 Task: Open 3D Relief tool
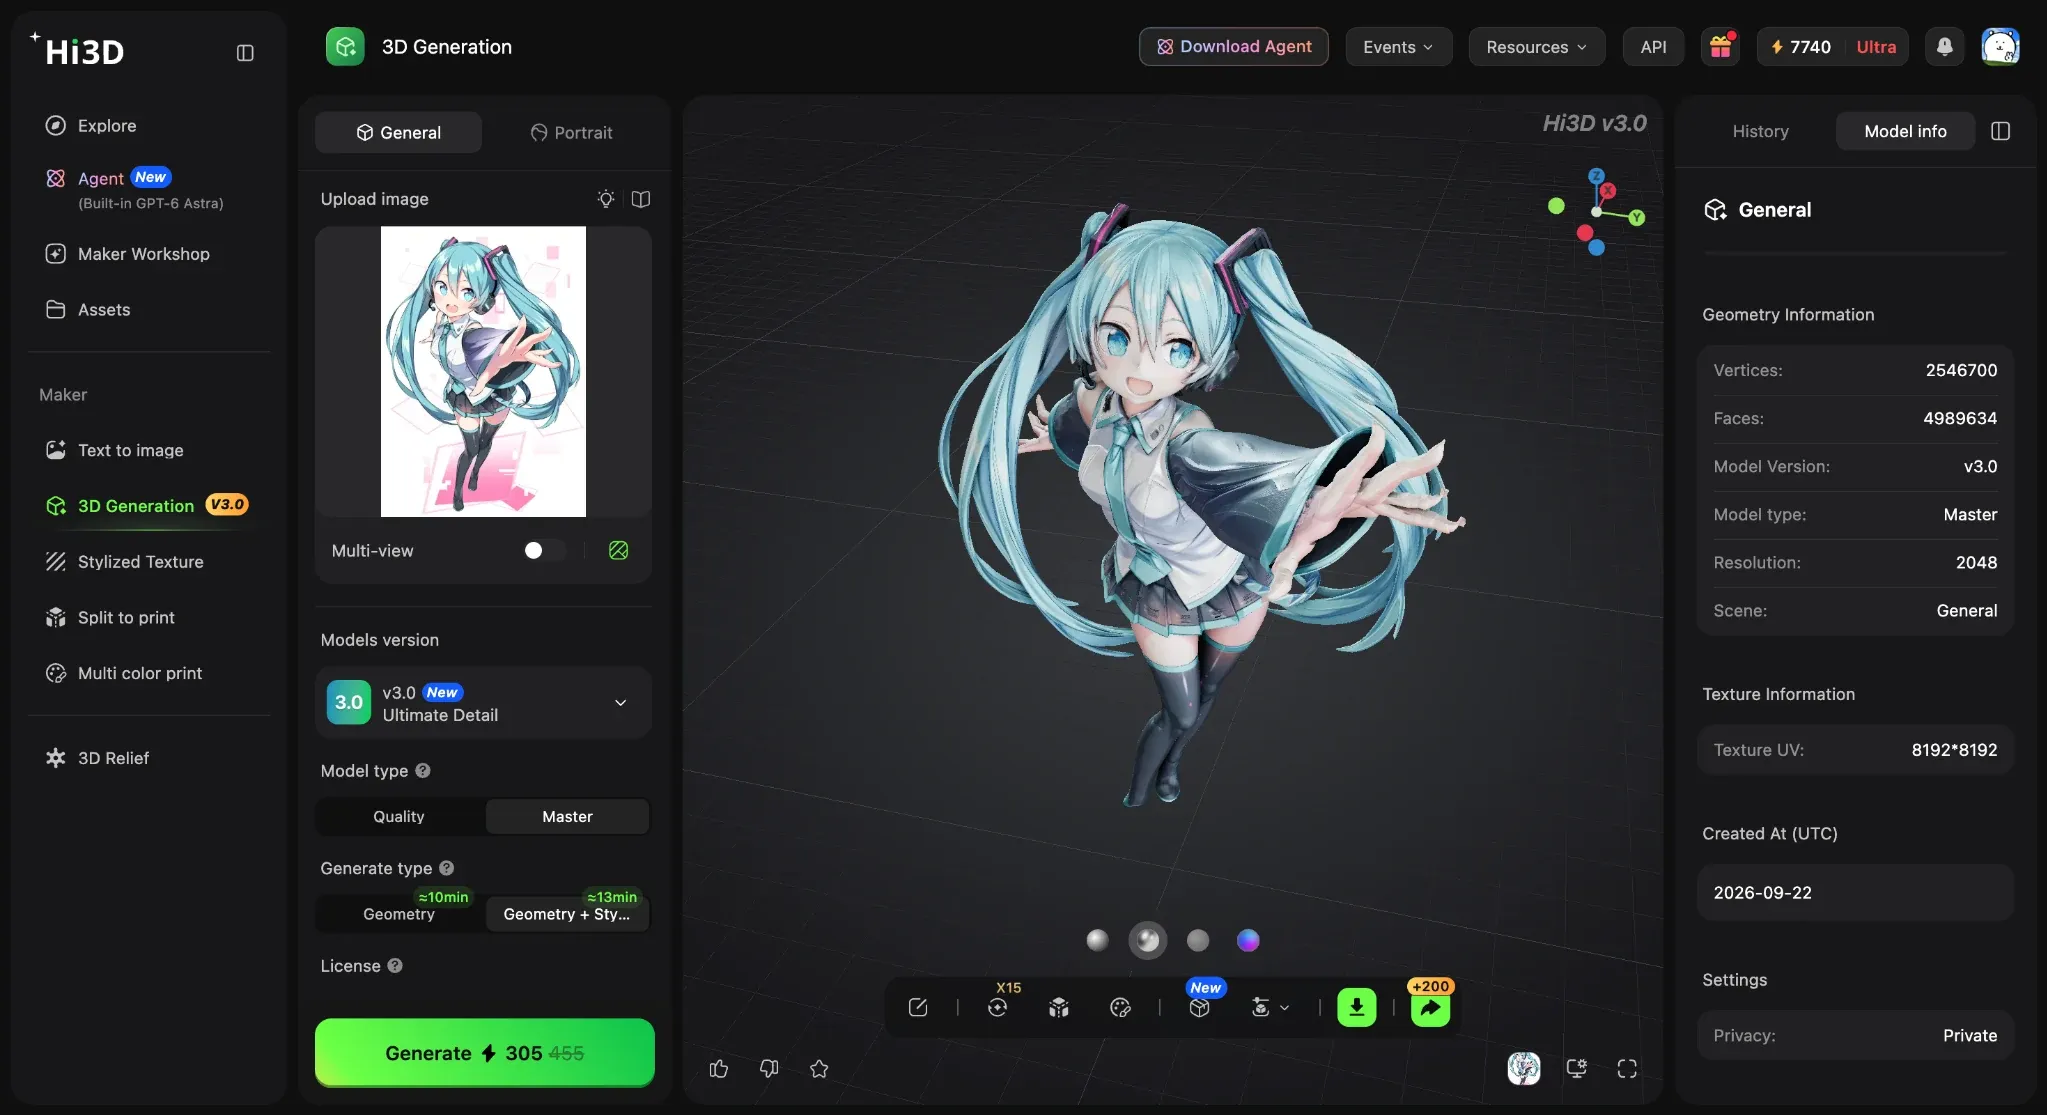click(x=98, y=758)
